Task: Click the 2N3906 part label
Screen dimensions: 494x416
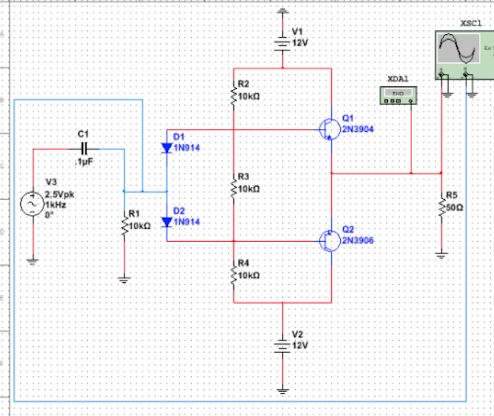Action: tap(358, 240)
